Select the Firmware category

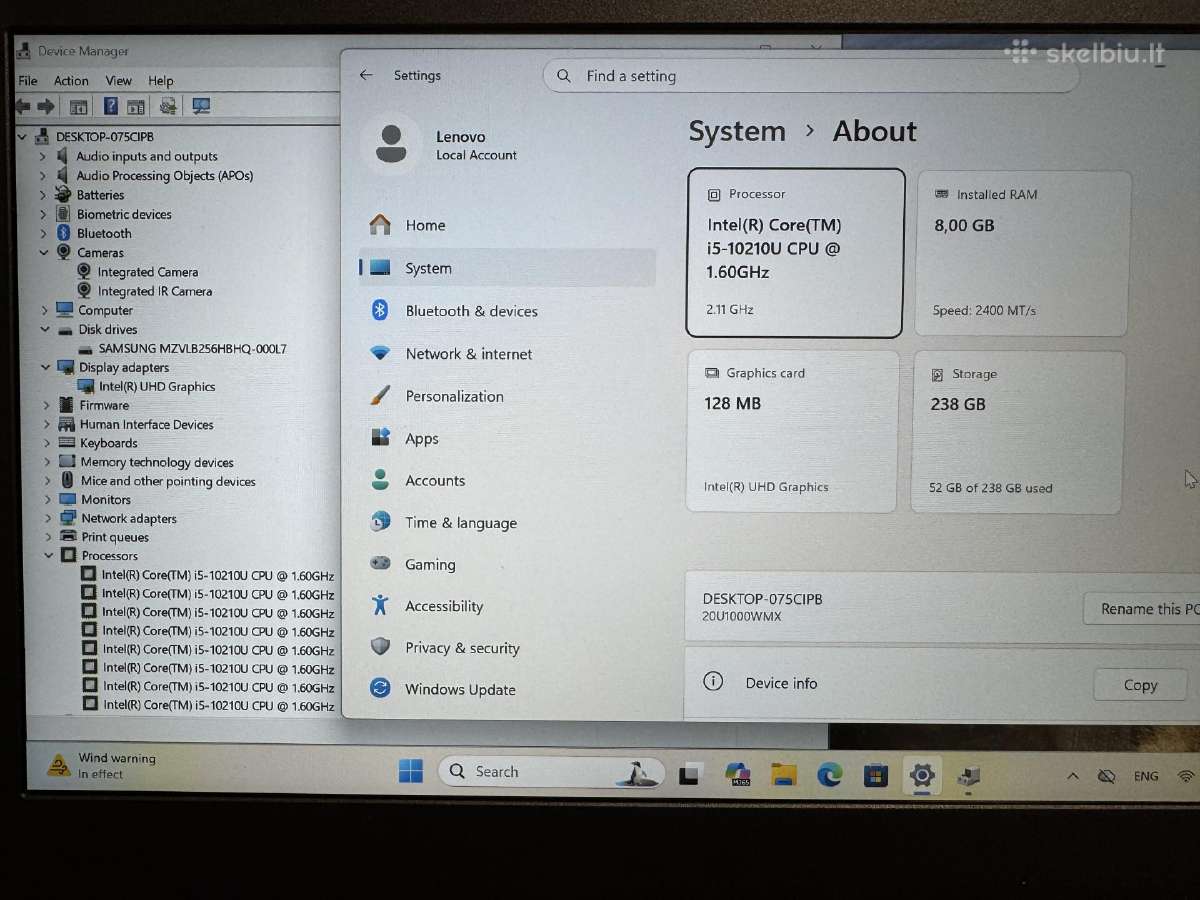click(x=104, y=405)
